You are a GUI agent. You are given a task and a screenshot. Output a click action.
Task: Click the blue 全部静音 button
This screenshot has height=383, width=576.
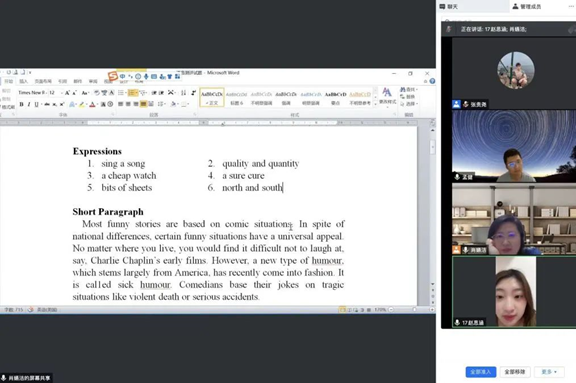[x=481, y=372]
